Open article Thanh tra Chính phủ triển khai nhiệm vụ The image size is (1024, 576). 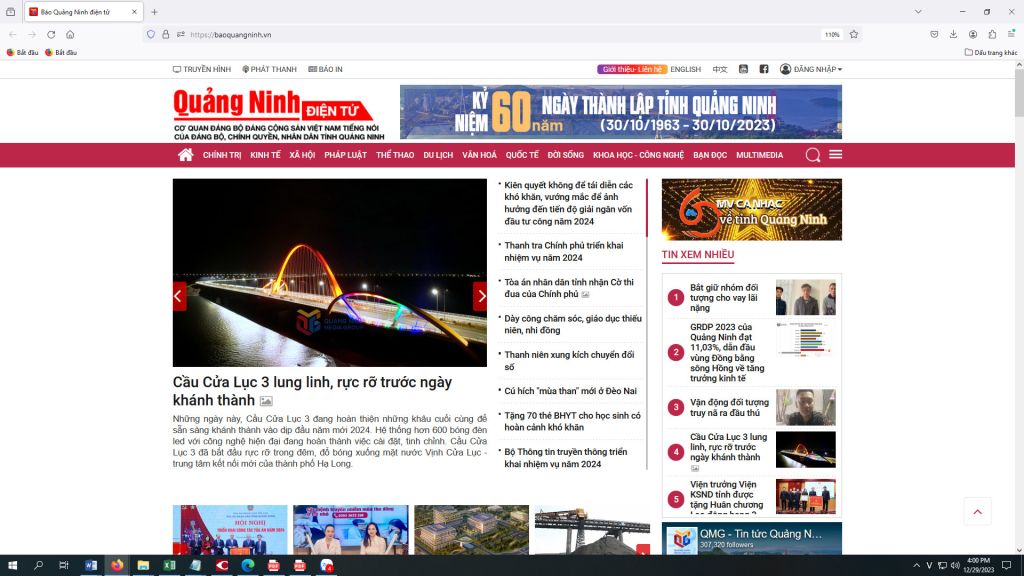[564, 251]
